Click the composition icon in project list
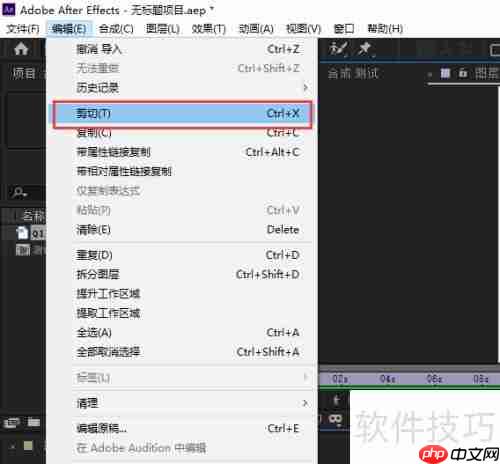The image size is (500, 464). click(x=23, y=250)
